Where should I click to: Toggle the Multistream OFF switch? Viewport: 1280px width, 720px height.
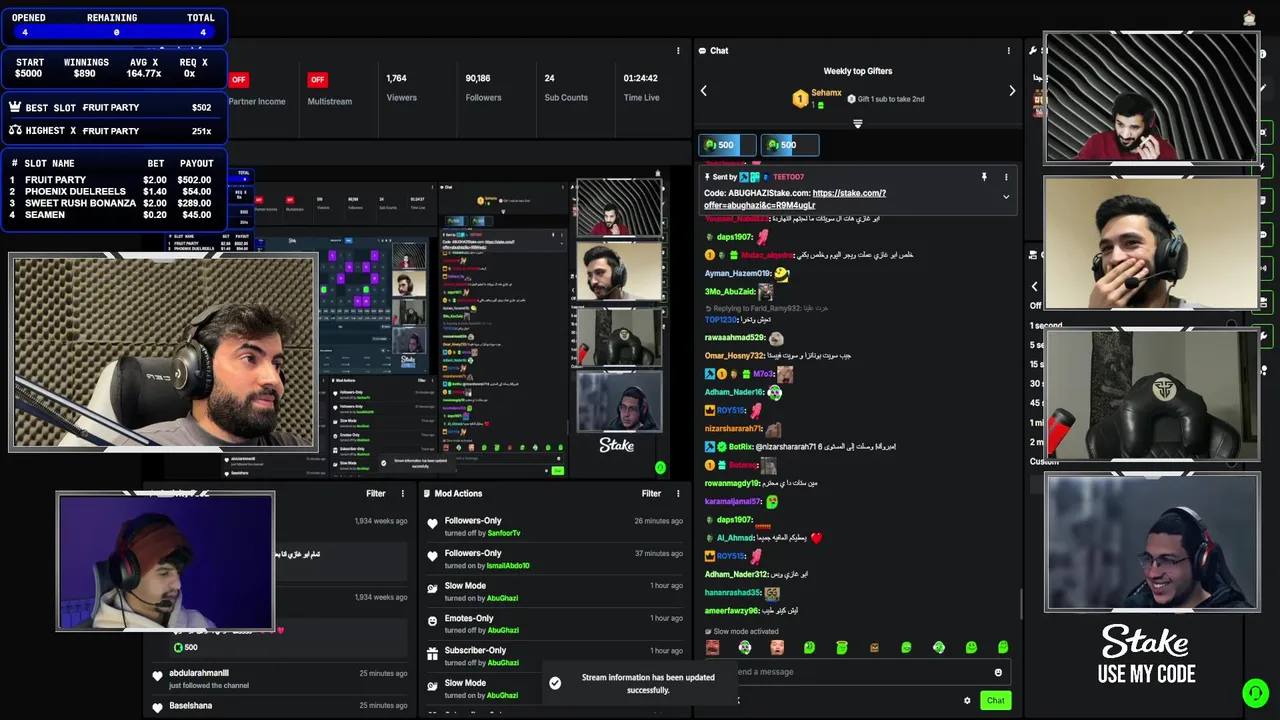317,79
